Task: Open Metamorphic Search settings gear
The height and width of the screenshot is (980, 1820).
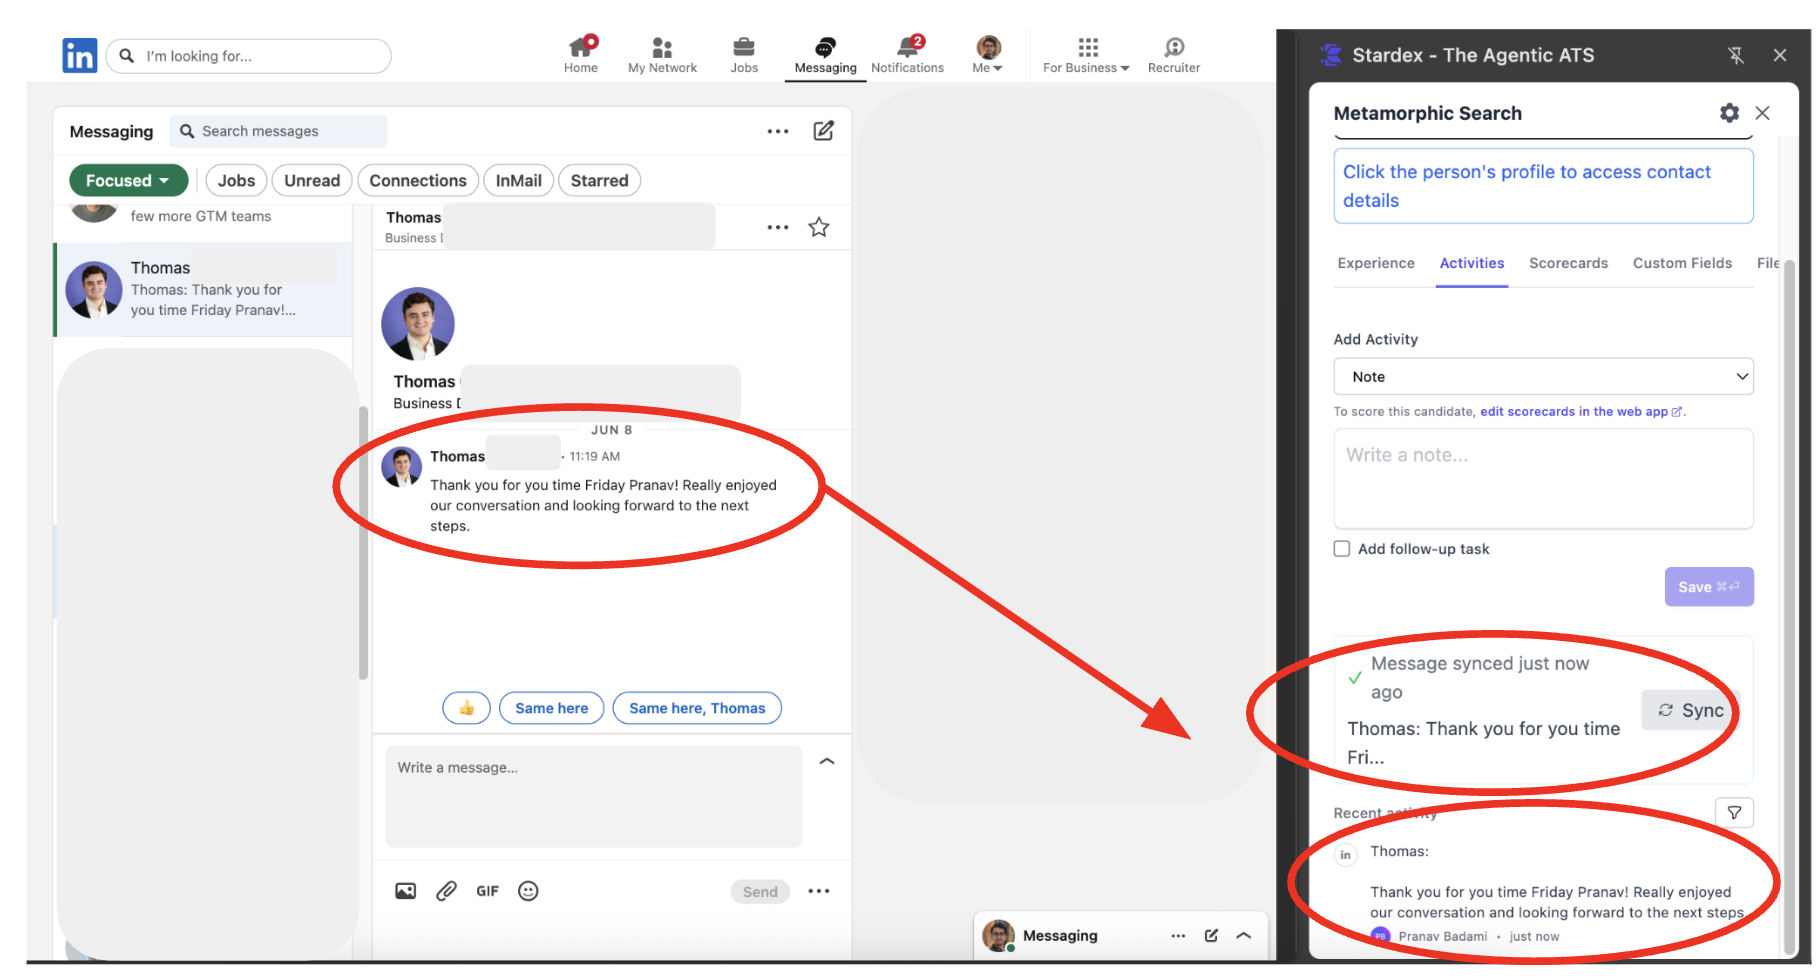Action: [1729, 113]
